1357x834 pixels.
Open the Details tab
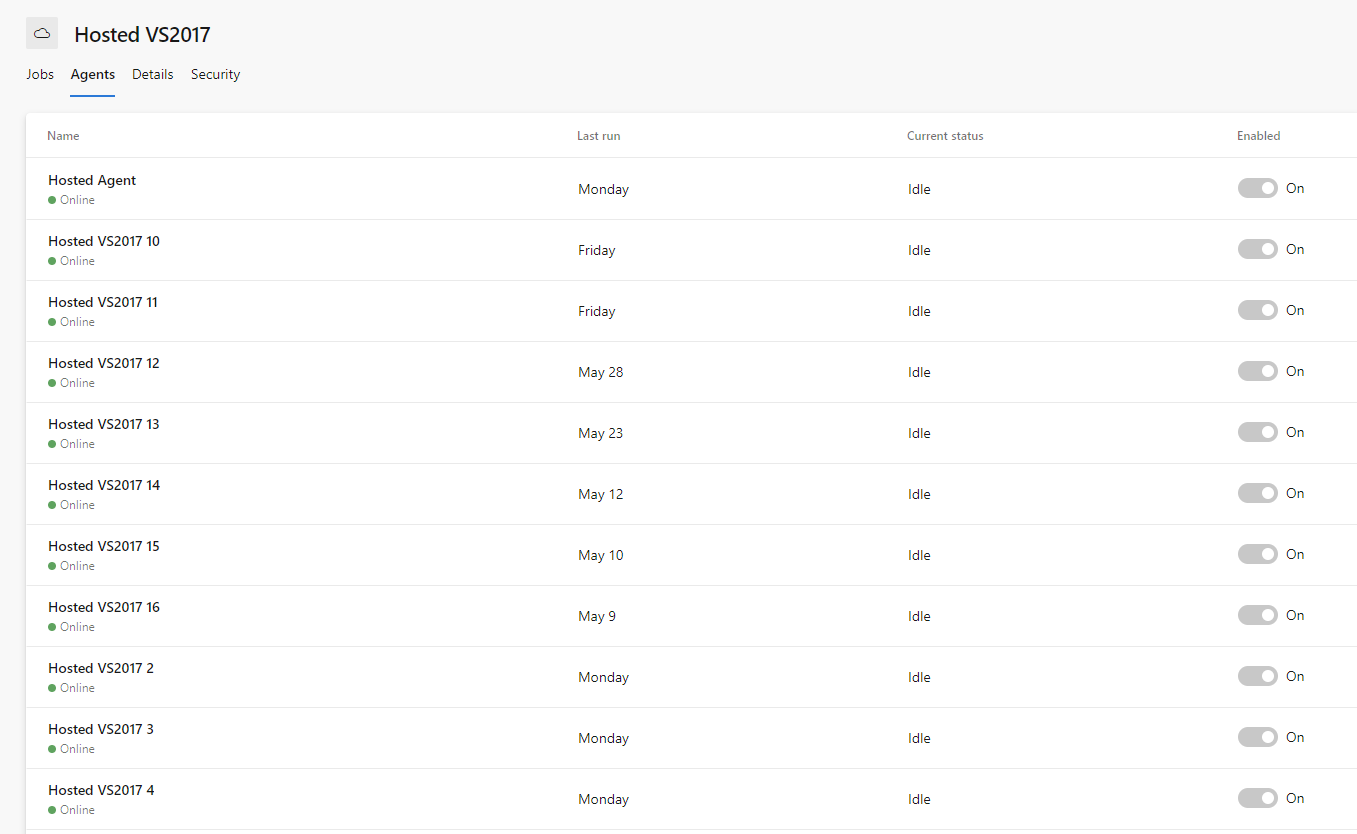pos(152,74)
